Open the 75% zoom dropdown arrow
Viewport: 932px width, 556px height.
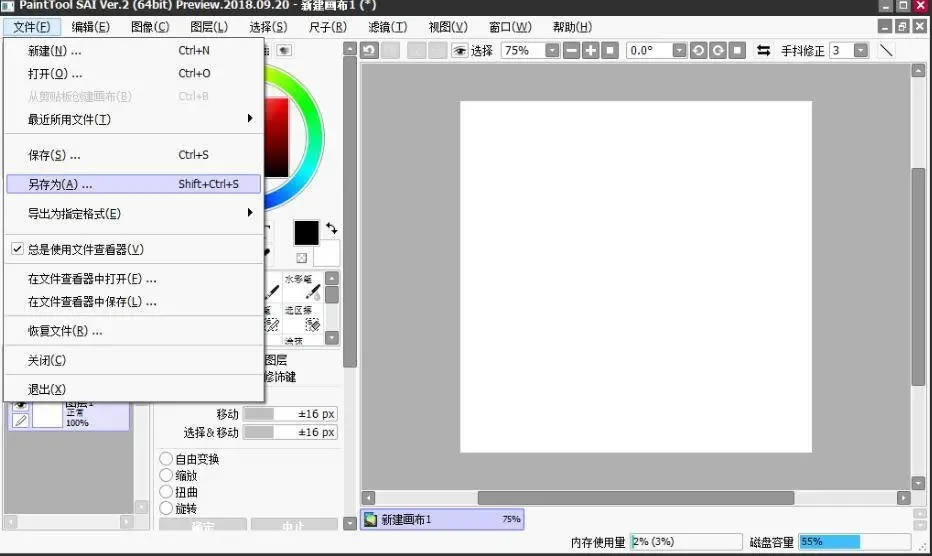click(x=552, y=51)
